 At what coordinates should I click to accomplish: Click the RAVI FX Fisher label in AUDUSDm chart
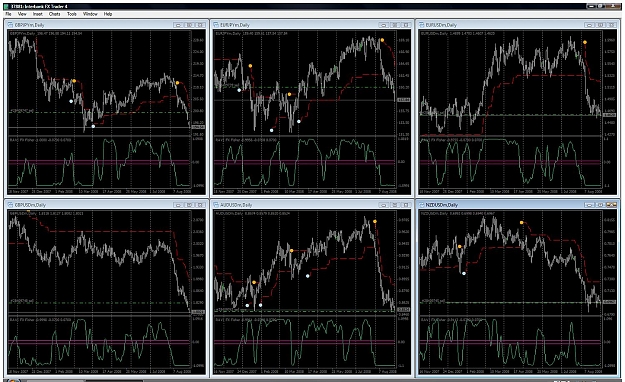[229, 320]
